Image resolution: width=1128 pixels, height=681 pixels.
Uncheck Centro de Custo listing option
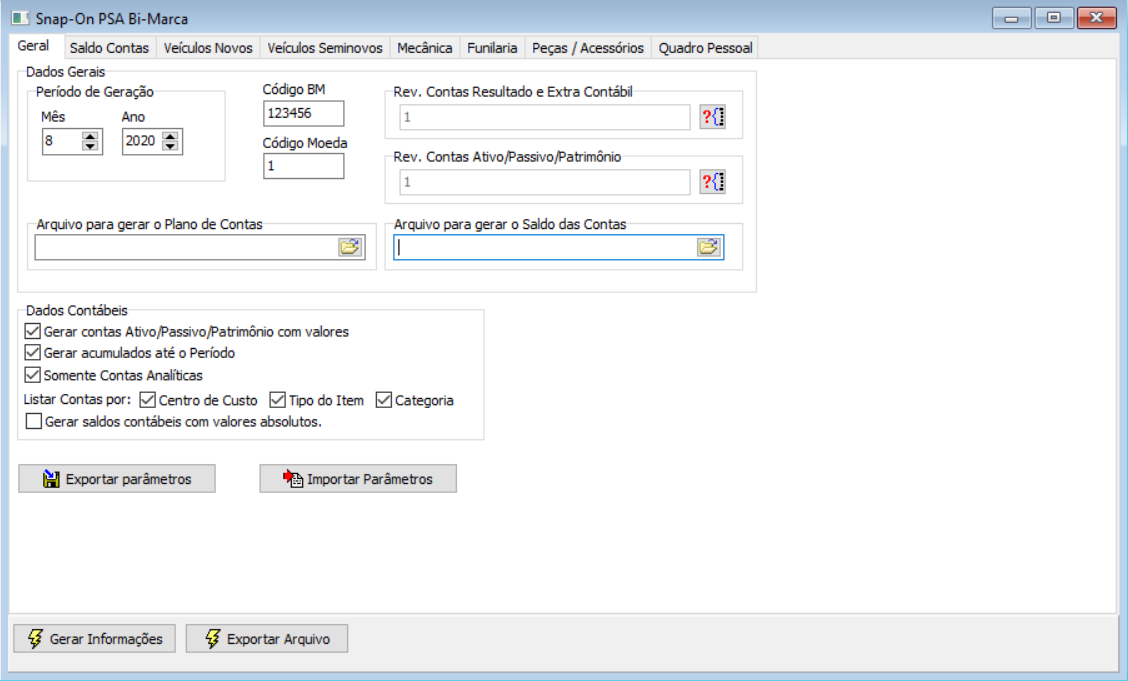[x=147, y=400]
